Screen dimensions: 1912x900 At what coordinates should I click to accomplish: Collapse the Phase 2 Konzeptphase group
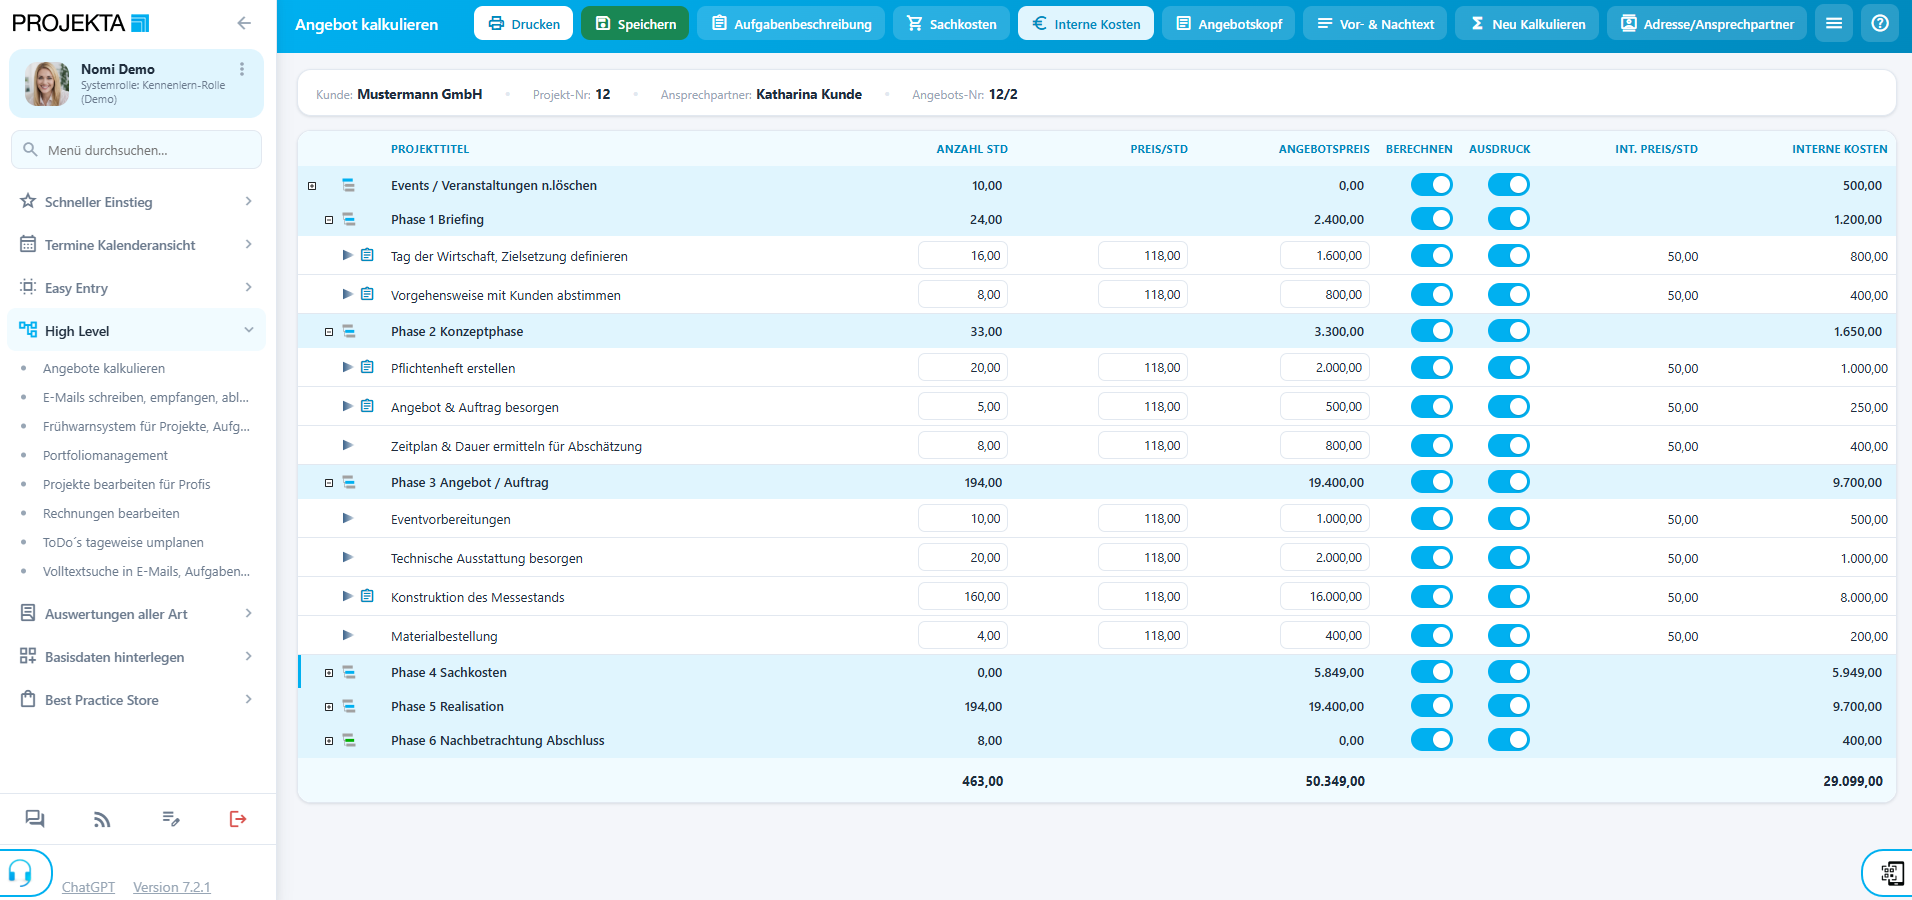(329, 332)
